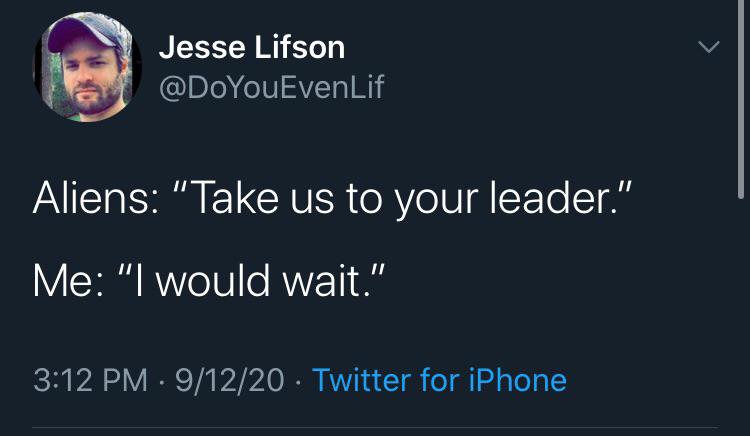
Task: Expand the tweet options chevron
Action: (708, 48)
